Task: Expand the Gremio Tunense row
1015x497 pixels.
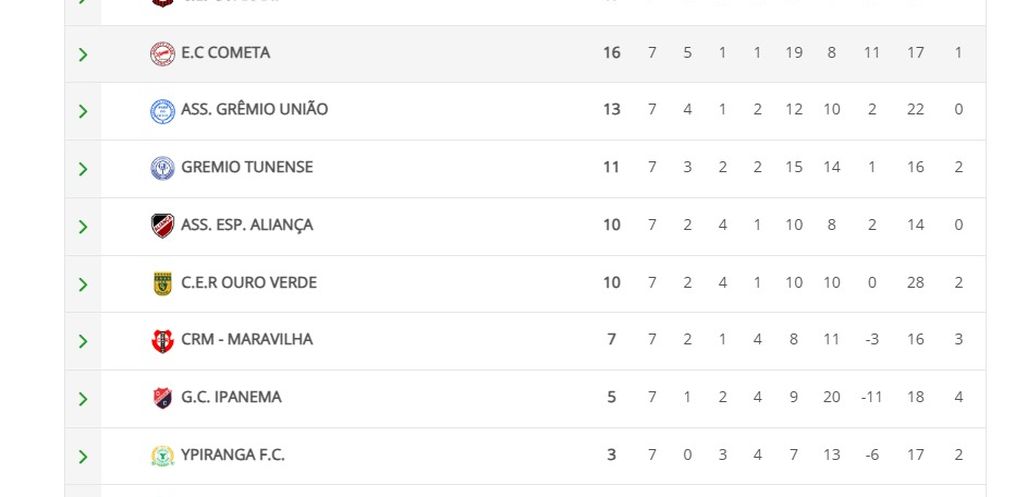Action: tap(83, 168)
